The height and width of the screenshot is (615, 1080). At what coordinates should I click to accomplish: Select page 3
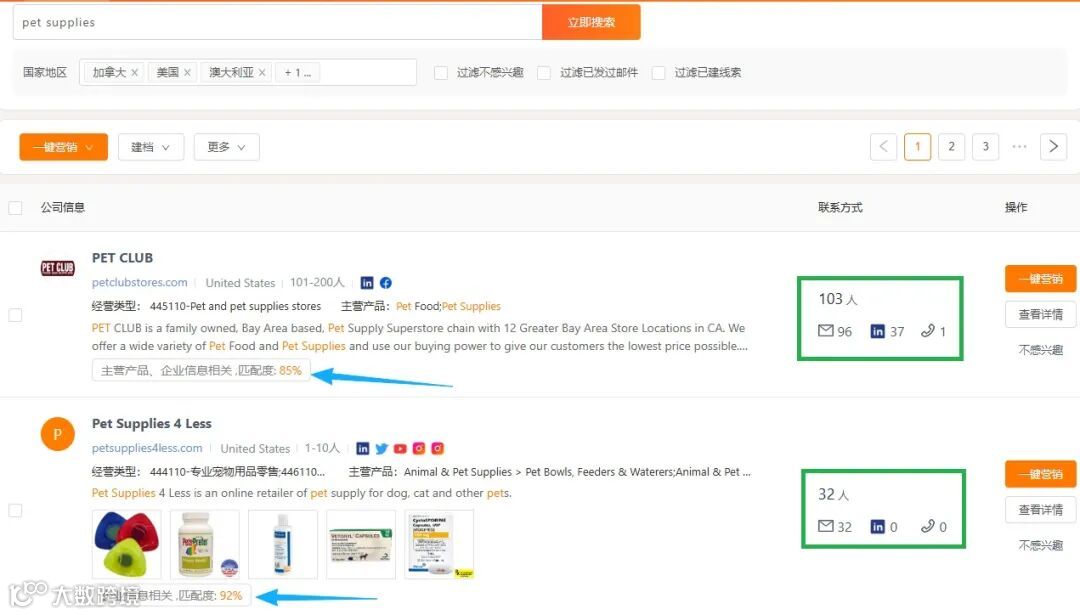(x=986, y=146)
